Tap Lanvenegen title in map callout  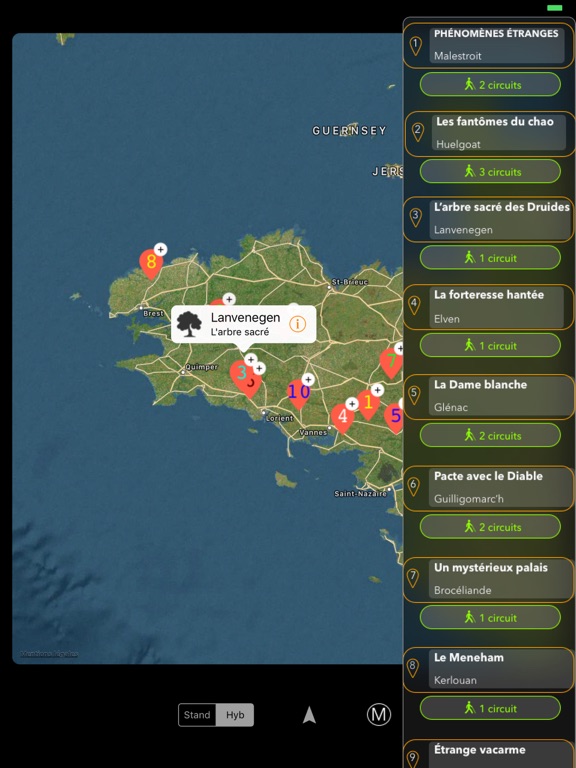pyautogui.click(x=245, y=317)
